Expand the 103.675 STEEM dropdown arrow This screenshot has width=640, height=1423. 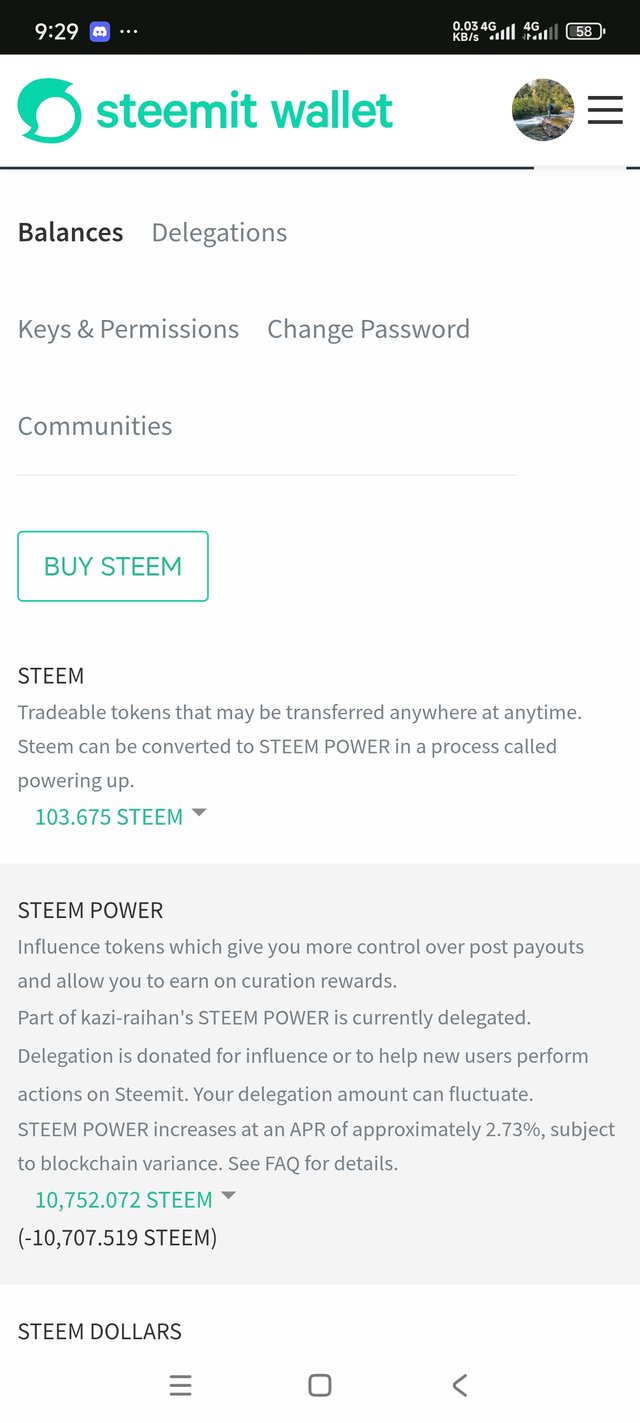click(199, 813)
